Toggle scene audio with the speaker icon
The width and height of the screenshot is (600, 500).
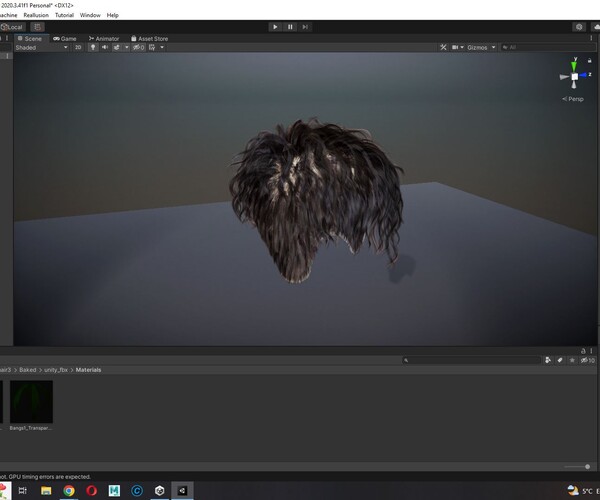pyautogui.click(x=104, y=47)
